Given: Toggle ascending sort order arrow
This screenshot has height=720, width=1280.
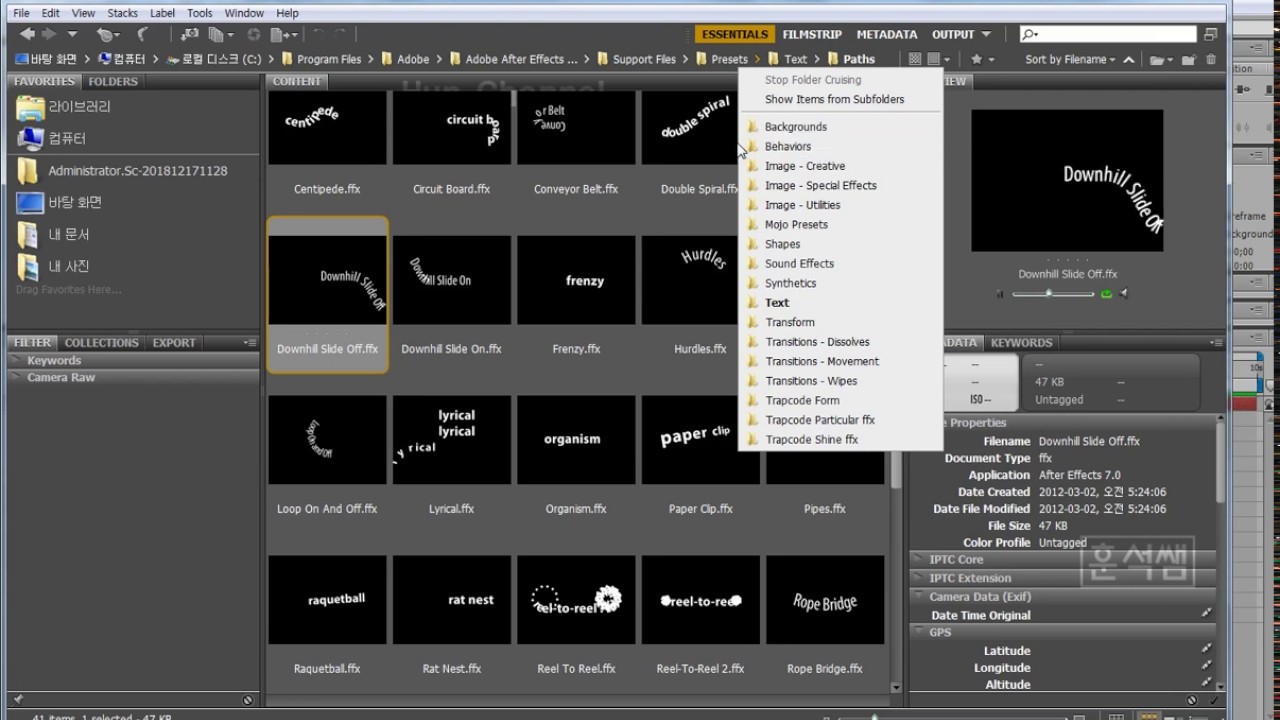Looking at the screenshot, I should [1129, 60].
